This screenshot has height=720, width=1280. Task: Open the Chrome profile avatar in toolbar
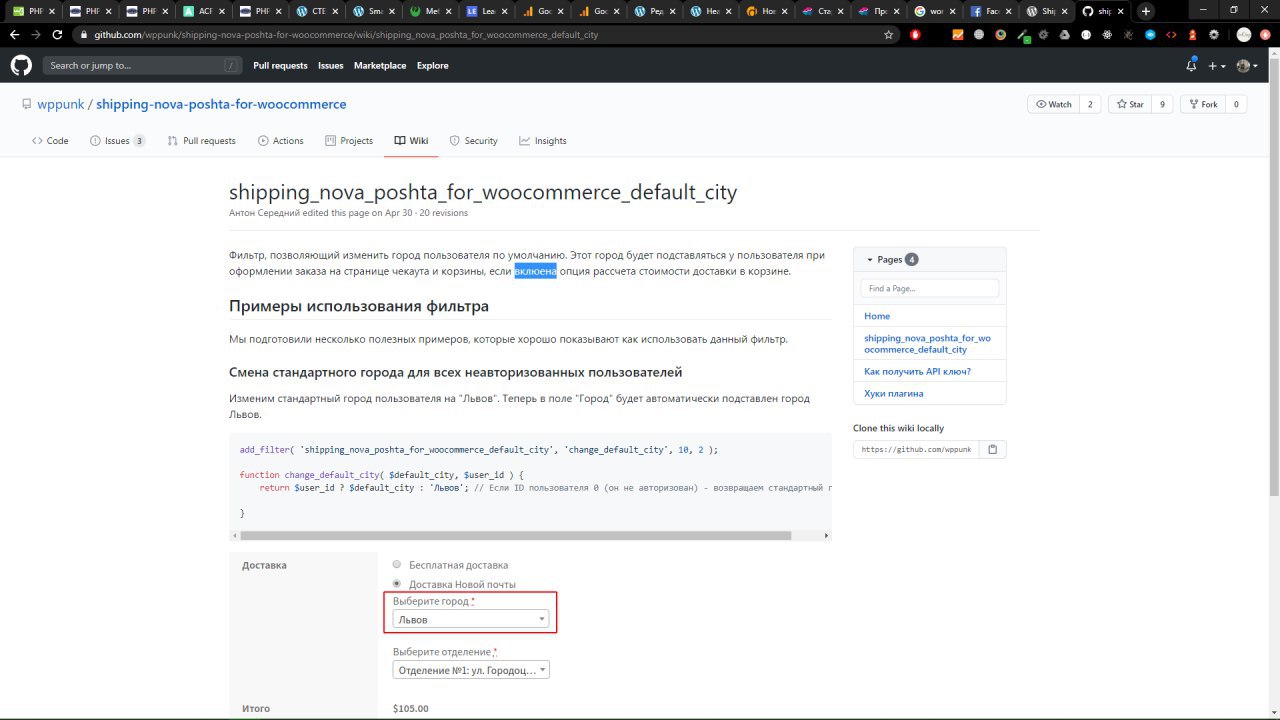point(1244,34)
